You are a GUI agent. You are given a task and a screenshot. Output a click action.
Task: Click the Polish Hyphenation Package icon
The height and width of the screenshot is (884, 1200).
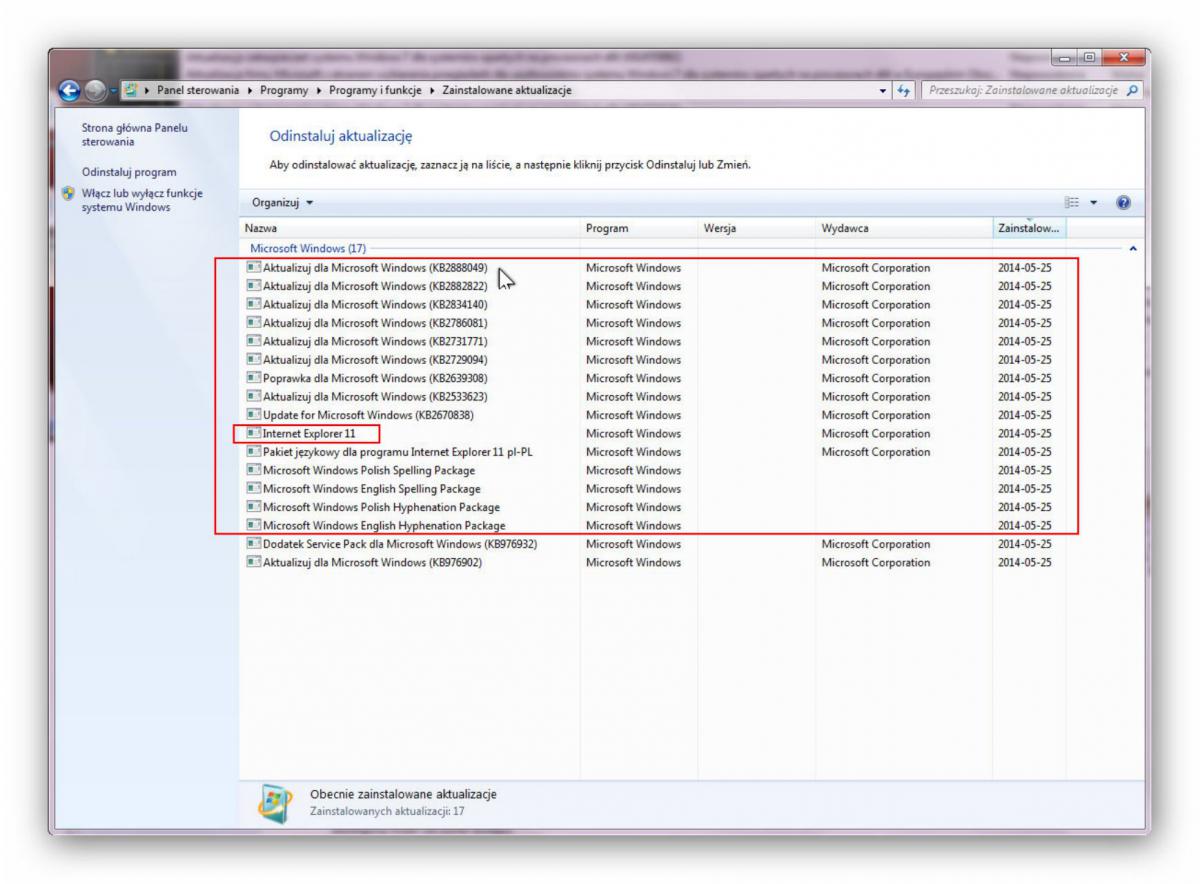(x=253, y=507)
